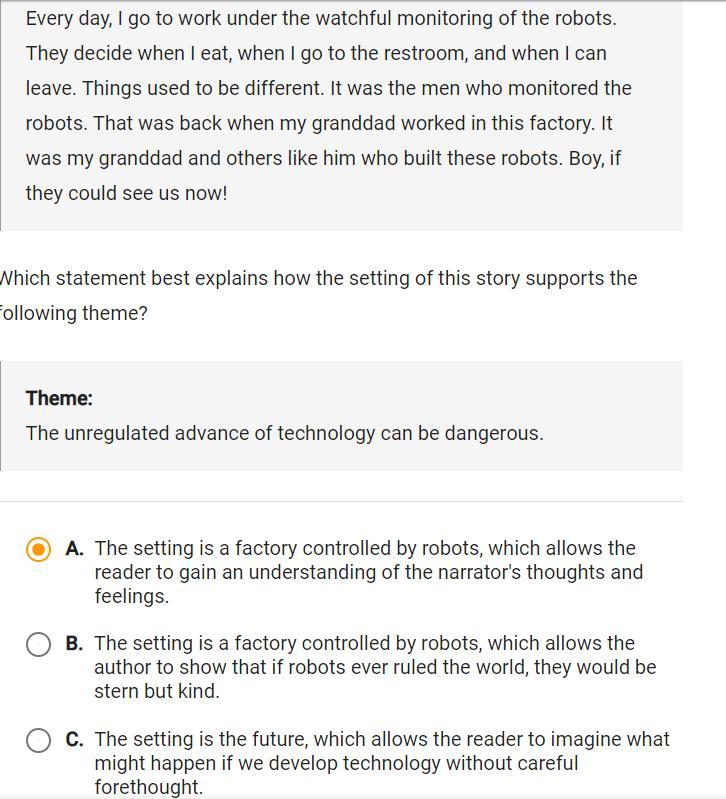
Task: Click the bold "Theme:" heading
Action: point(59,398)
